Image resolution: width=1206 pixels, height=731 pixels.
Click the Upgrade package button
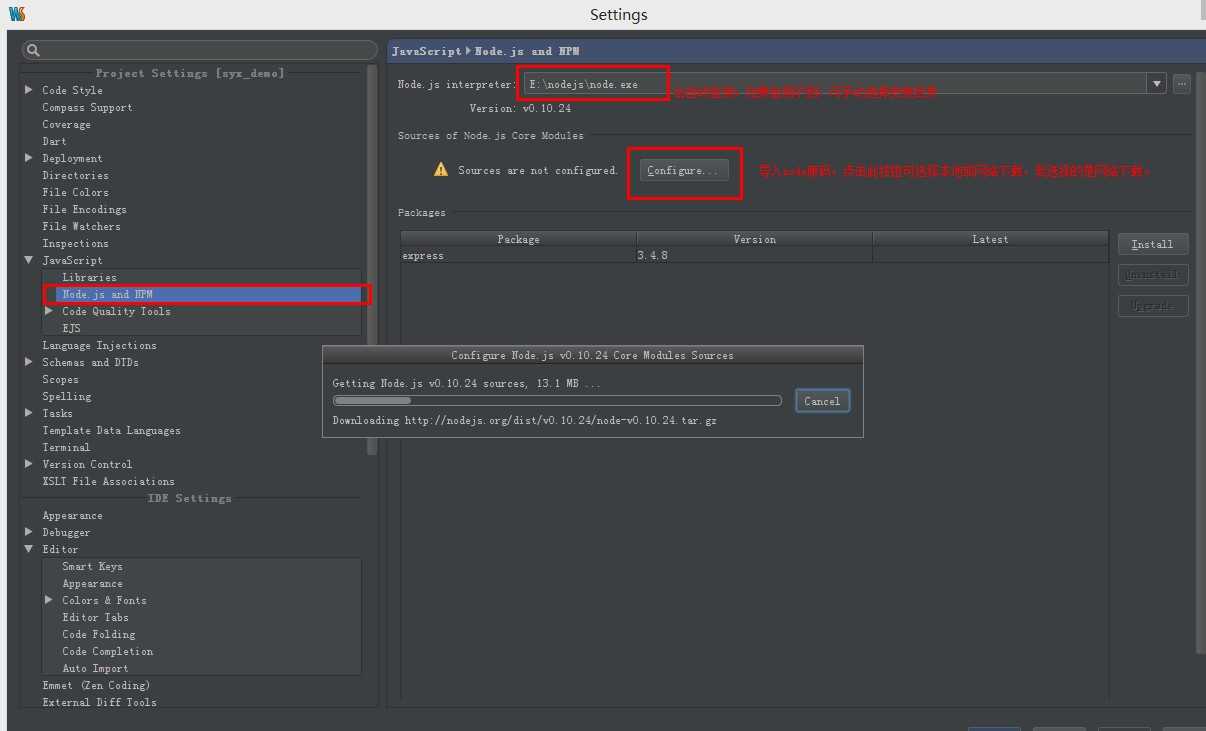tap(1152, 305)
